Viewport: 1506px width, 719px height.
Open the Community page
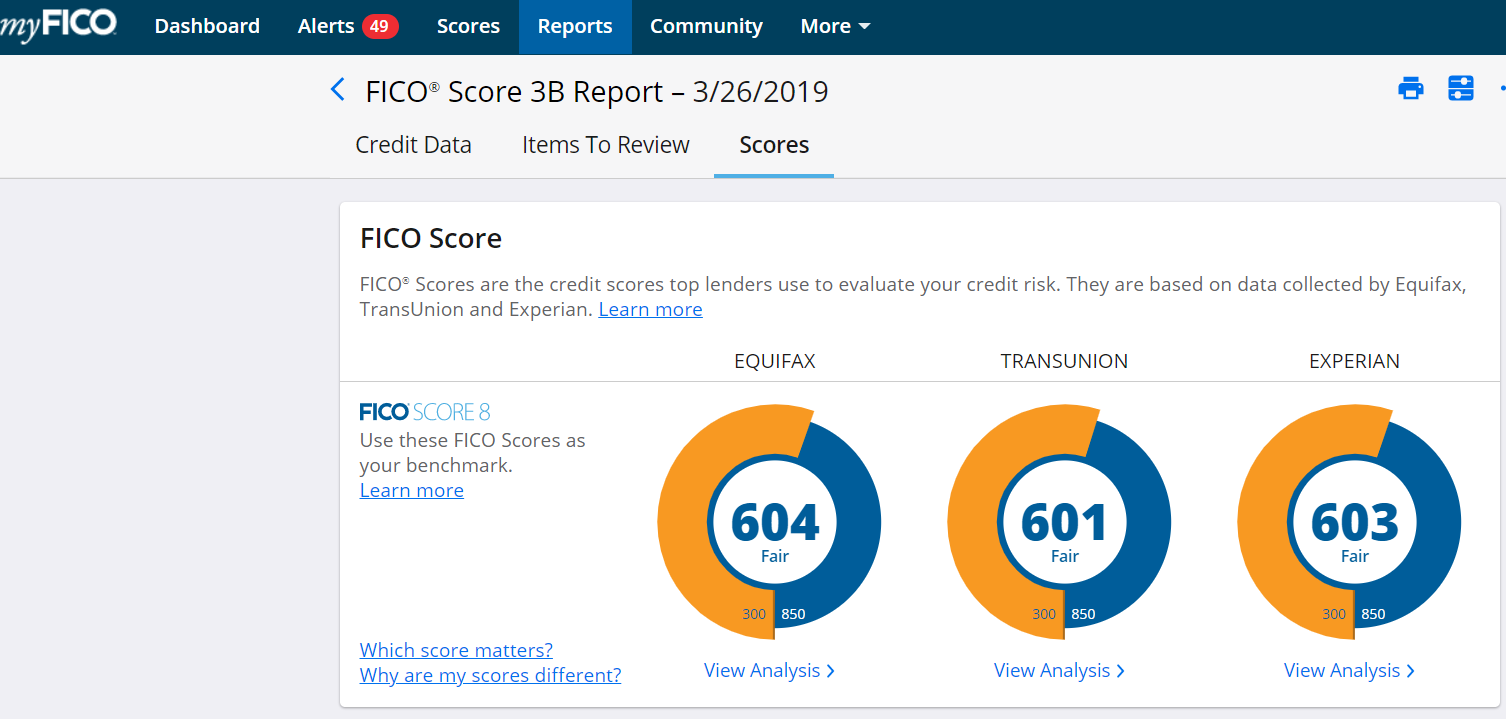[x=706, y=27]
